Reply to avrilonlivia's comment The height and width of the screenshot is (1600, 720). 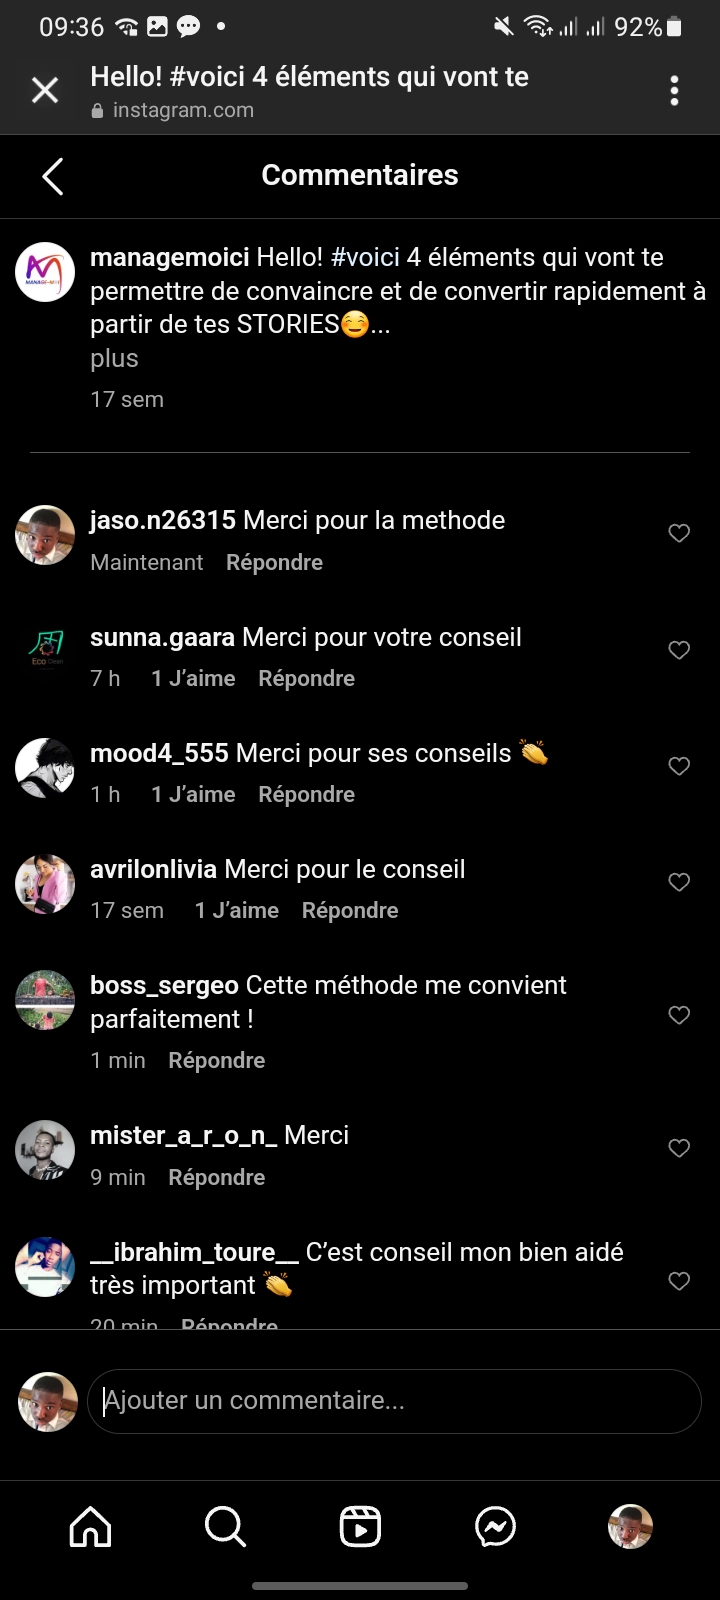350,911
